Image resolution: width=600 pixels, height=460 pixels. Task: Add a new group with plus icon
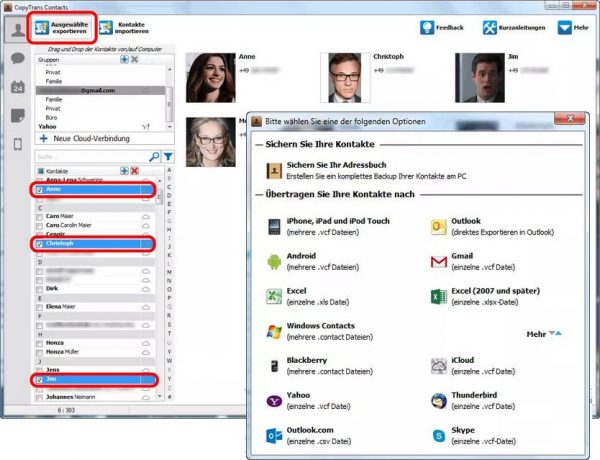point(124,59)
